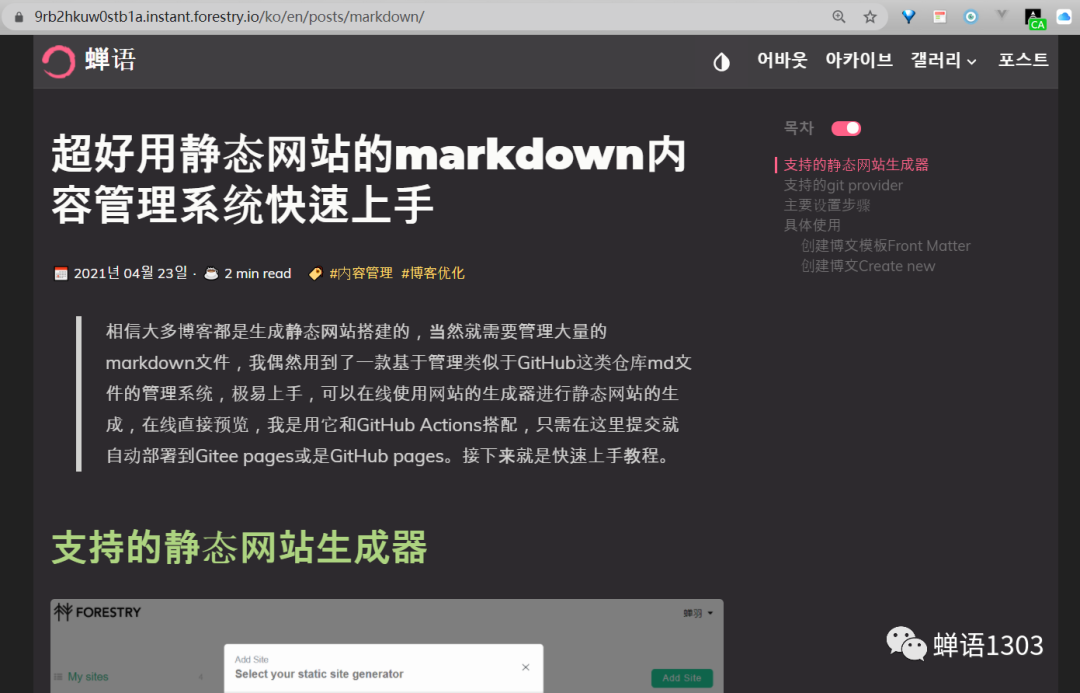Click the 蝉语 site title
This screenshot has height=693, width=1080.
pos(110,60)
